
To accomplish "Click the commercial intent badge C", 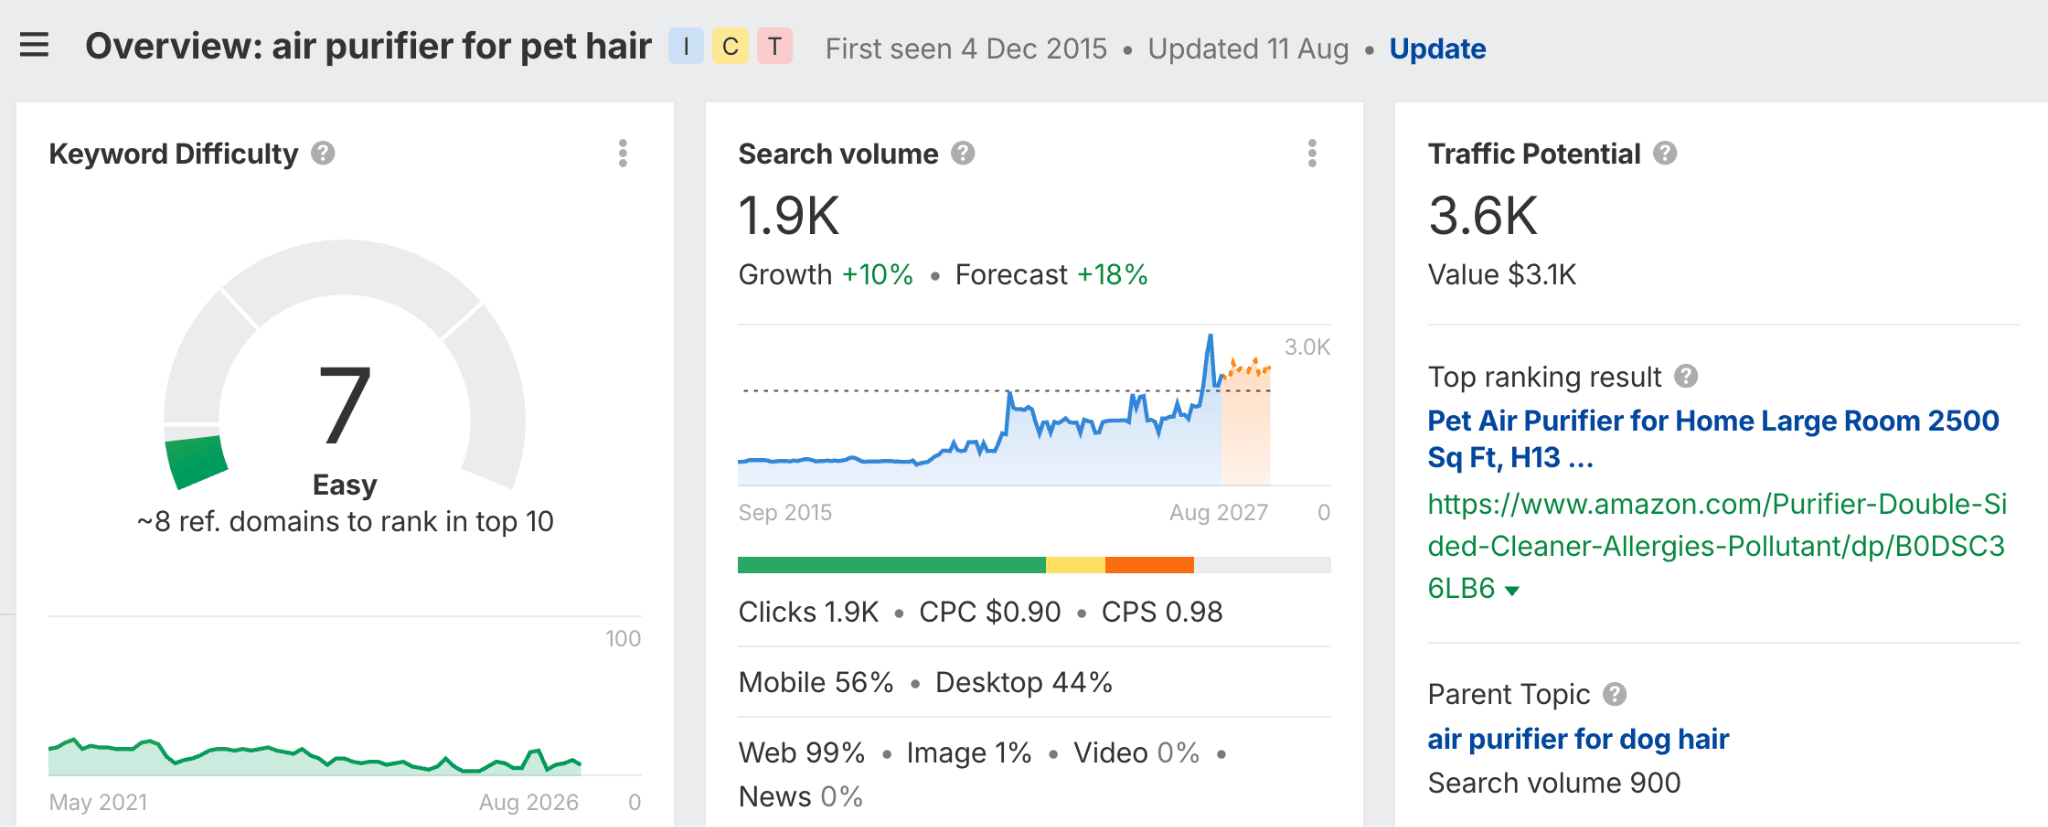I will (730, 46).
